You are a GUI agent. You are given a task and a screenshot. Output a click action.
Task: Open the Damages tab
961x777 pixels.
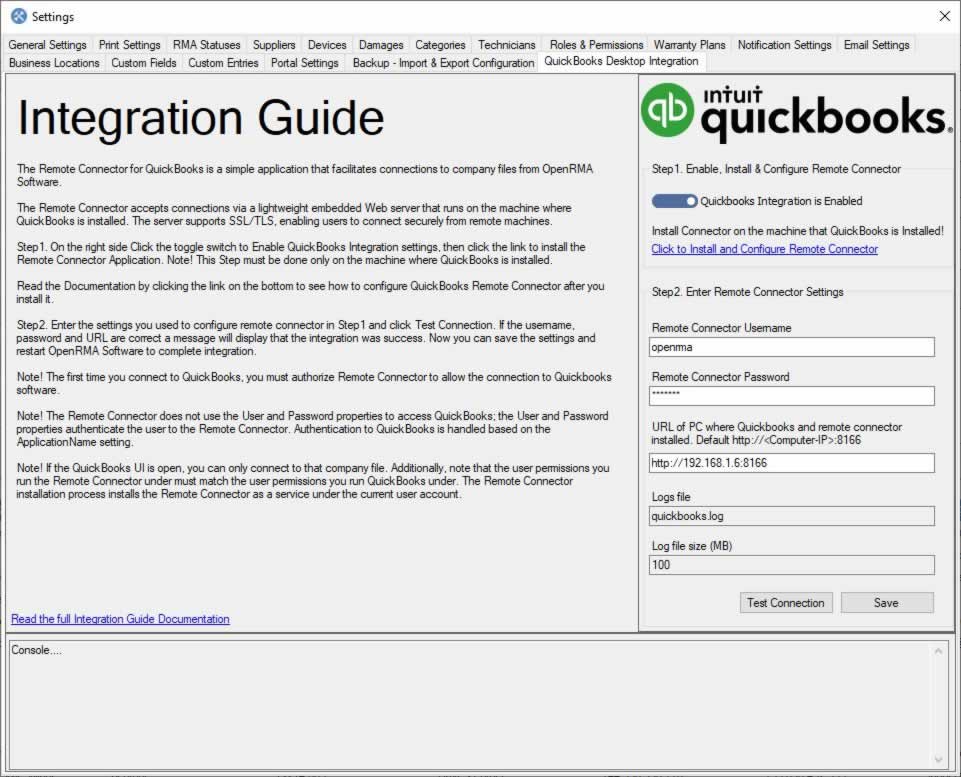(381, 45)
